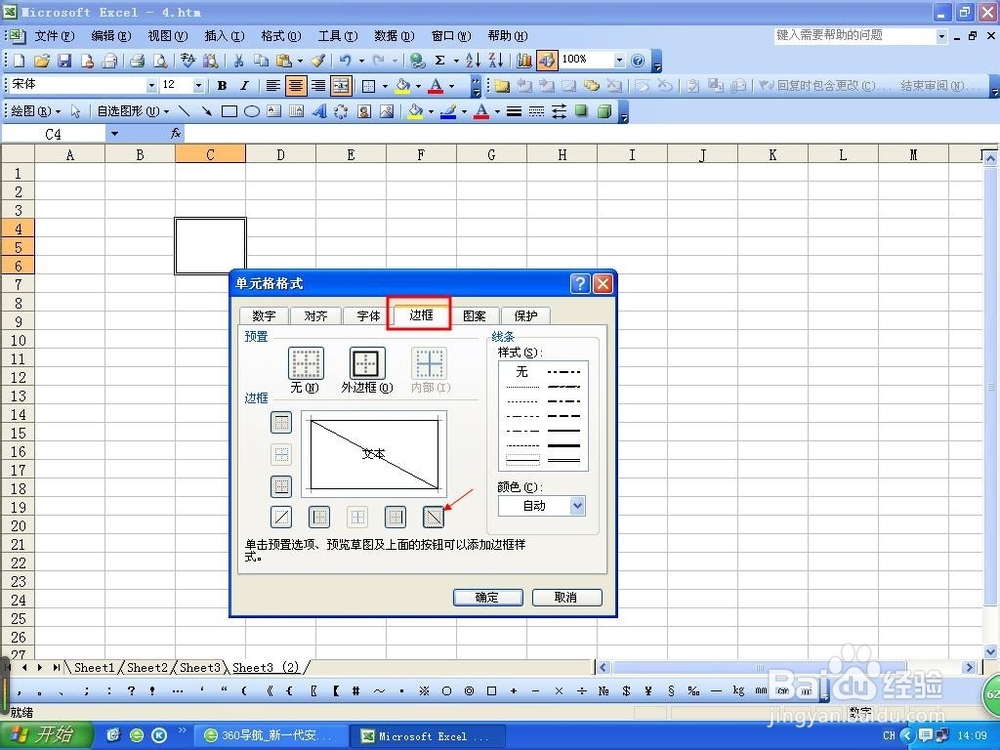Click the Line Color brush on Drawing toolbar
The image size is (1000, 750).
tap(448, 112)
